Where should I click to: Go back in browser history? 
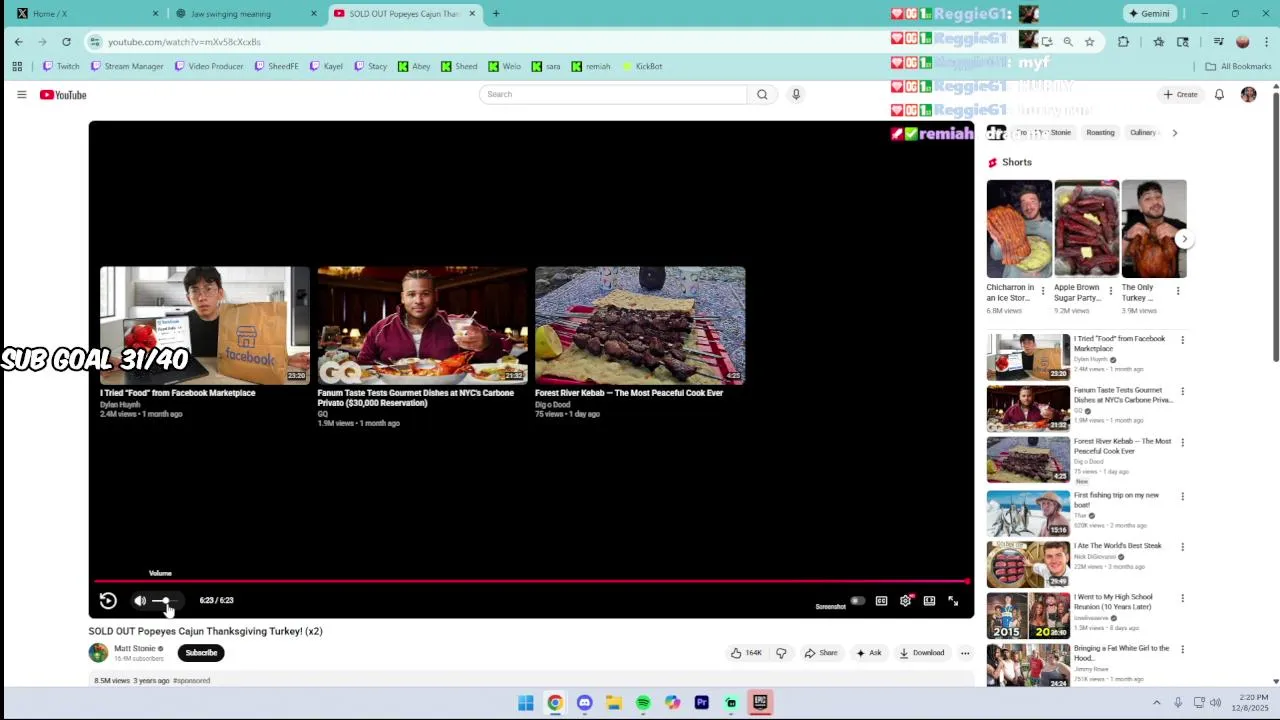point(18,41)
